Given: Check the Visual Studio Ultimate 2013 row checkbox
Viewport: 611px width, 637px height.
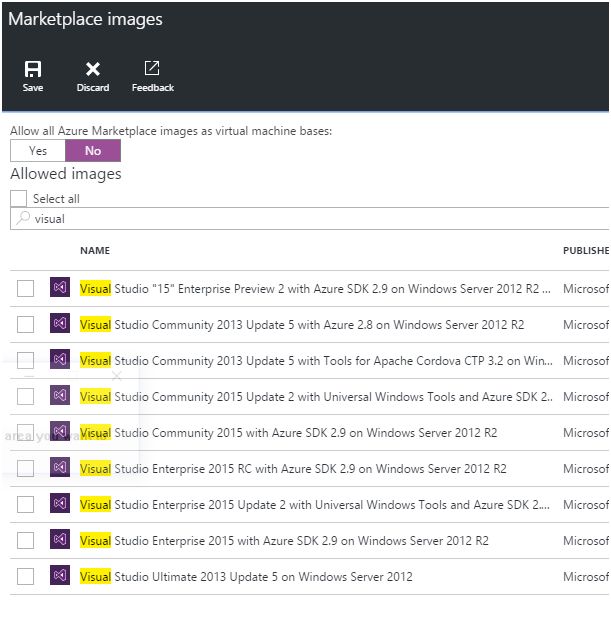Looking at the screenshot, I should [25, 576].
